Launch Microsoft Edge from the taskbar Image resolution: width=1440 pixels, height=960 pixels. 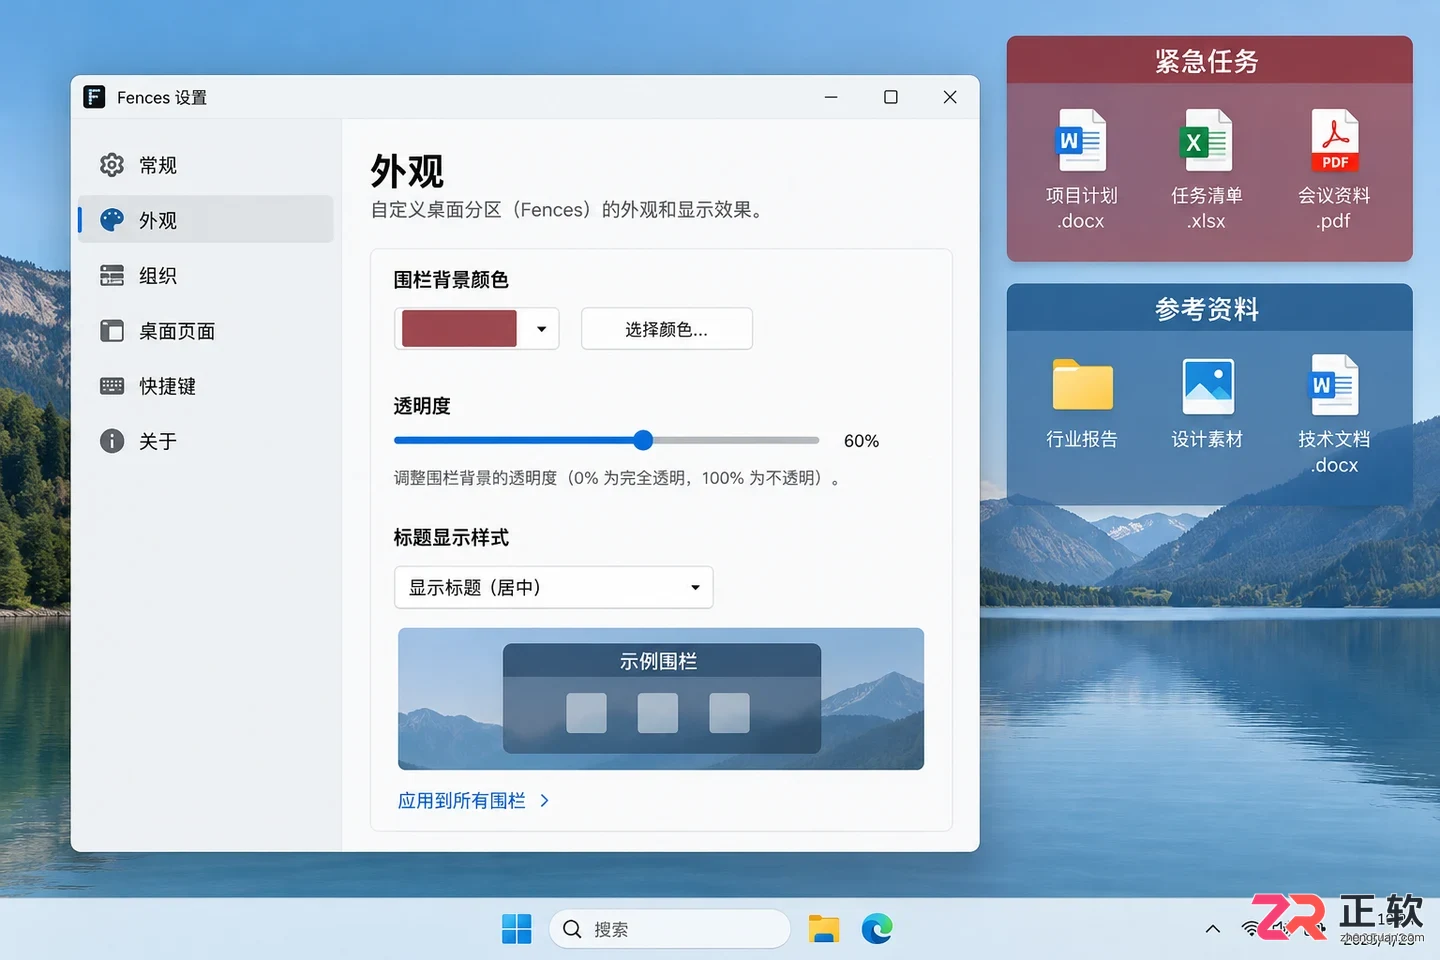click(877, 929)
